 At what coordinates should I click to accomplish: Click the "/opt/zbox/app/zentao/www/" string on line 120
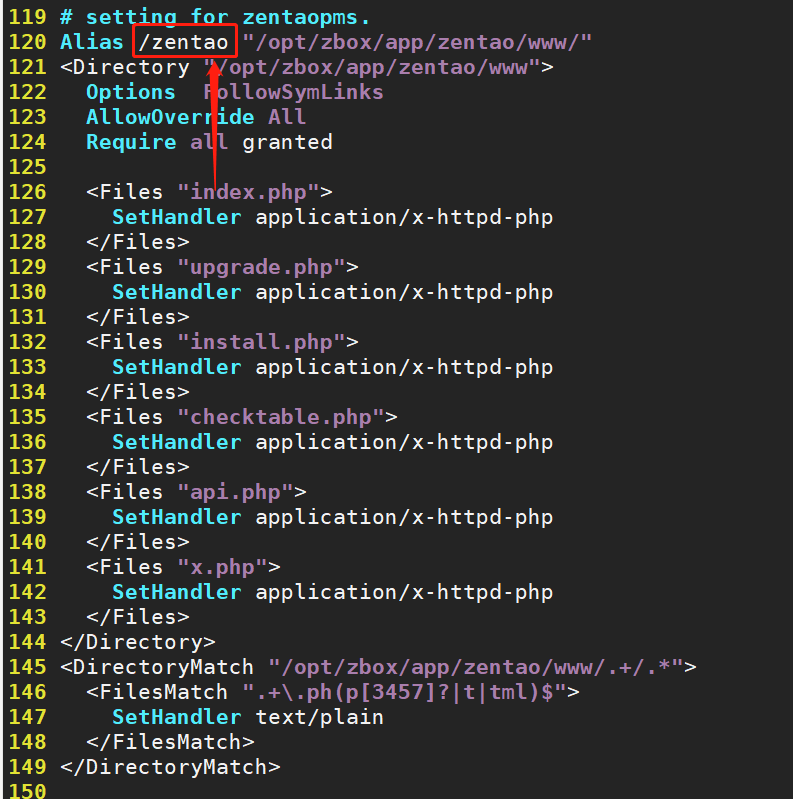coord(417,42)
